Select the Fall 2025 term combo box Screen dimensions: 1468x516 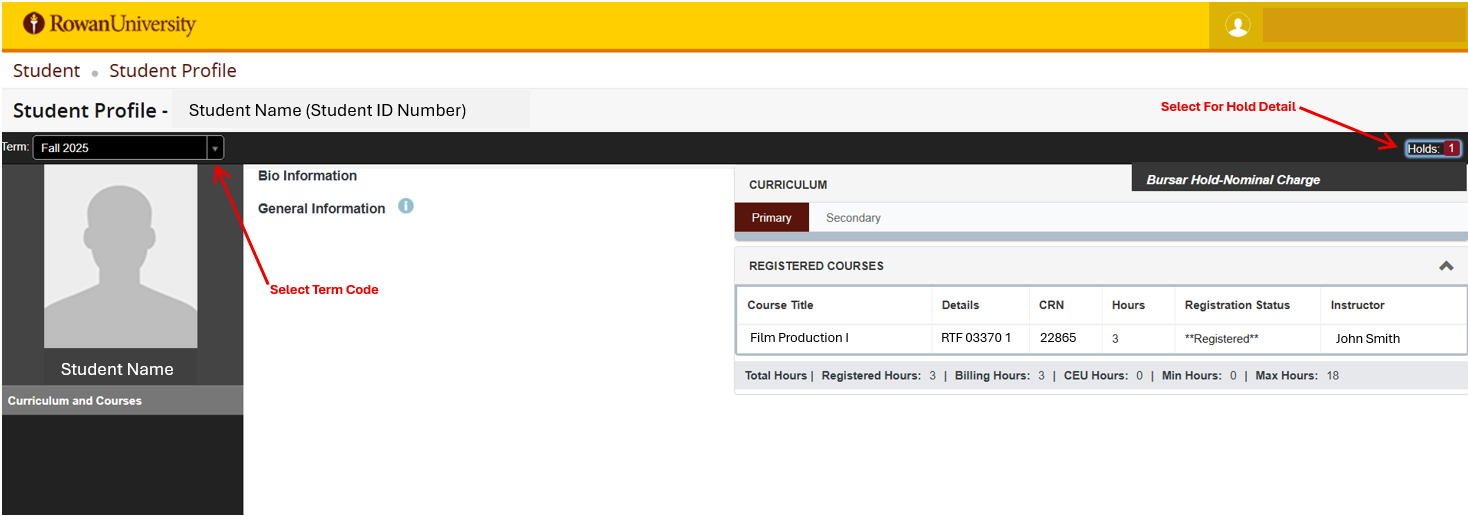pos(120,148)
